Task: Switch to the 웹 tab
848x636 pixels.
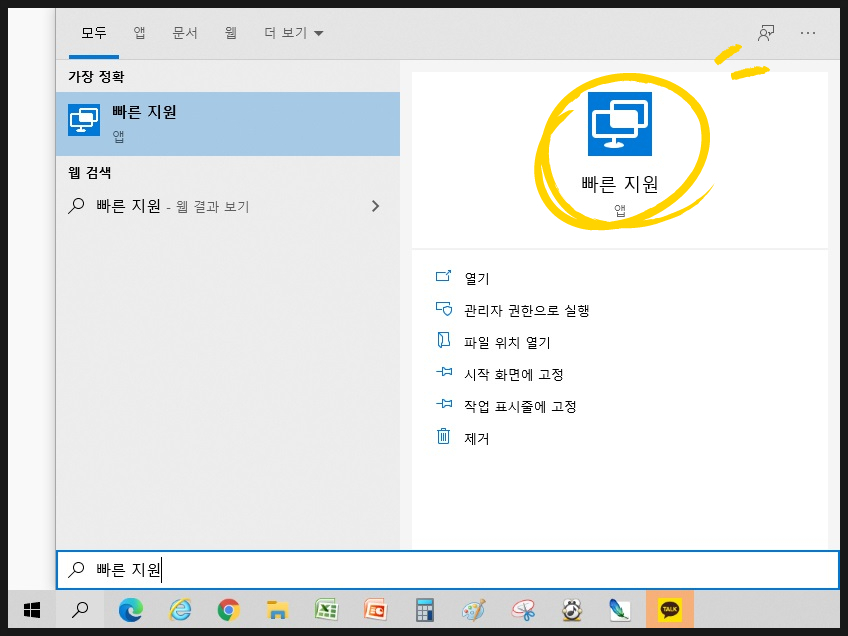Action: 231,33
